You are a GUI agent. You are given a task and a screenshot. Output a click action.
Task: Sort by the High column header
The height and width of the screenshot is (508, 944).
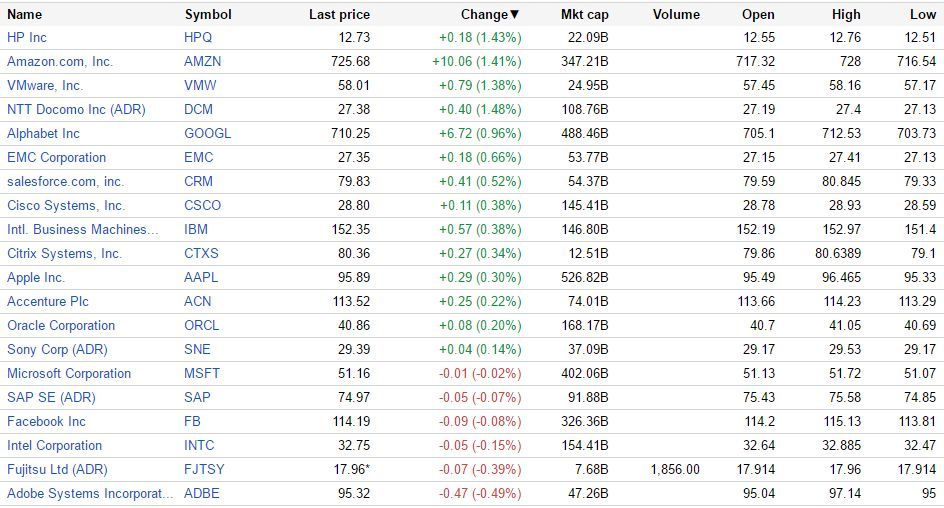tap(845, 14)
